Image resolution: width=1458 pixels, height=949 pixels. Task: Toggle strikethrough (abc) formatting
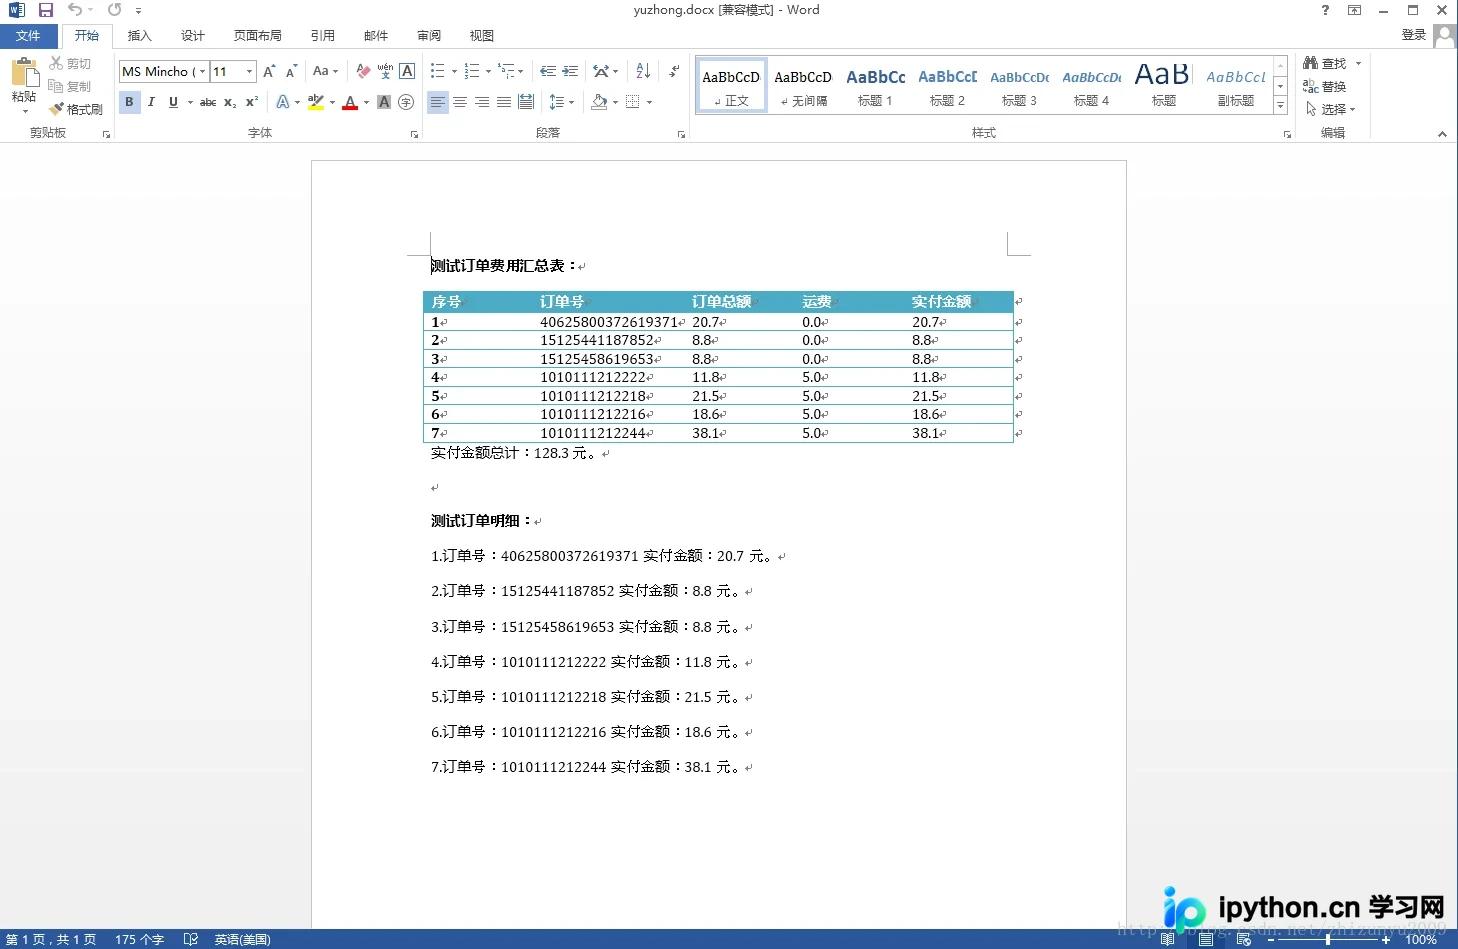click(x=208, y=102)
